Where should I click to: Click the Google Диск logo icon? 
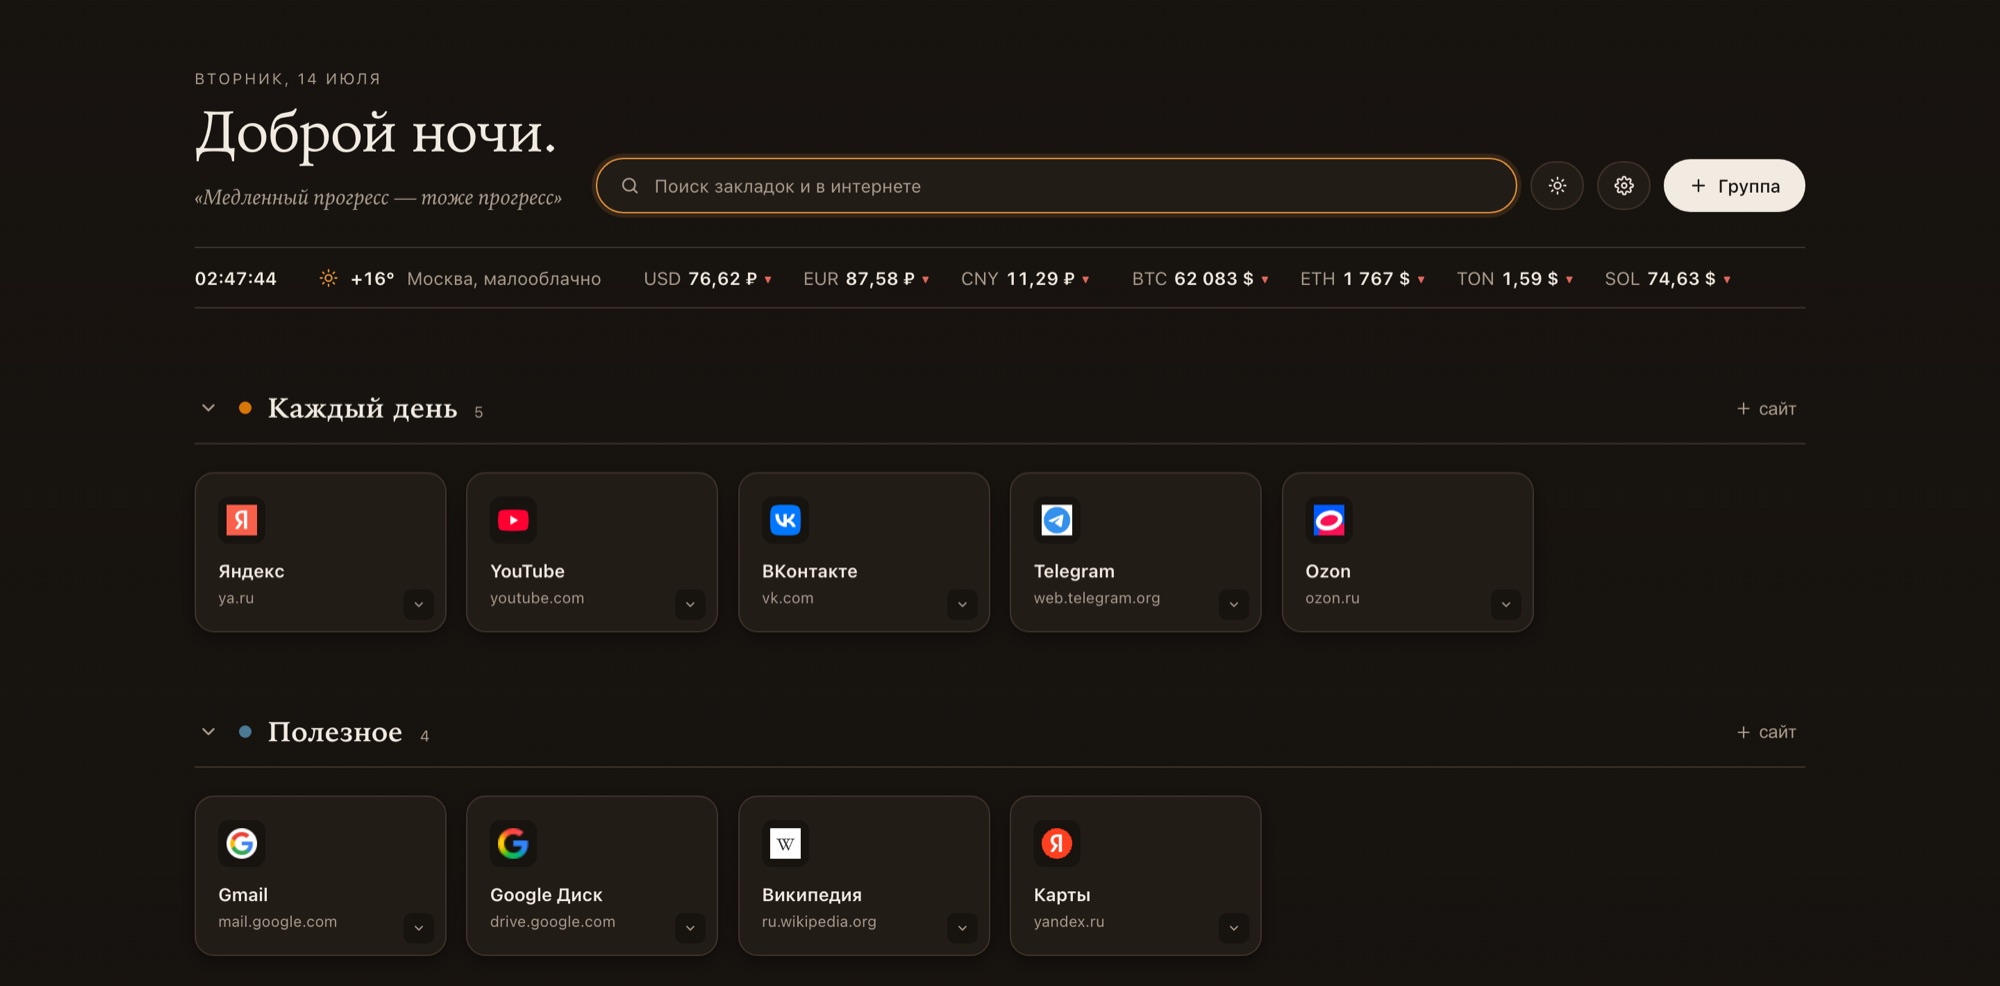click(513, 844)
